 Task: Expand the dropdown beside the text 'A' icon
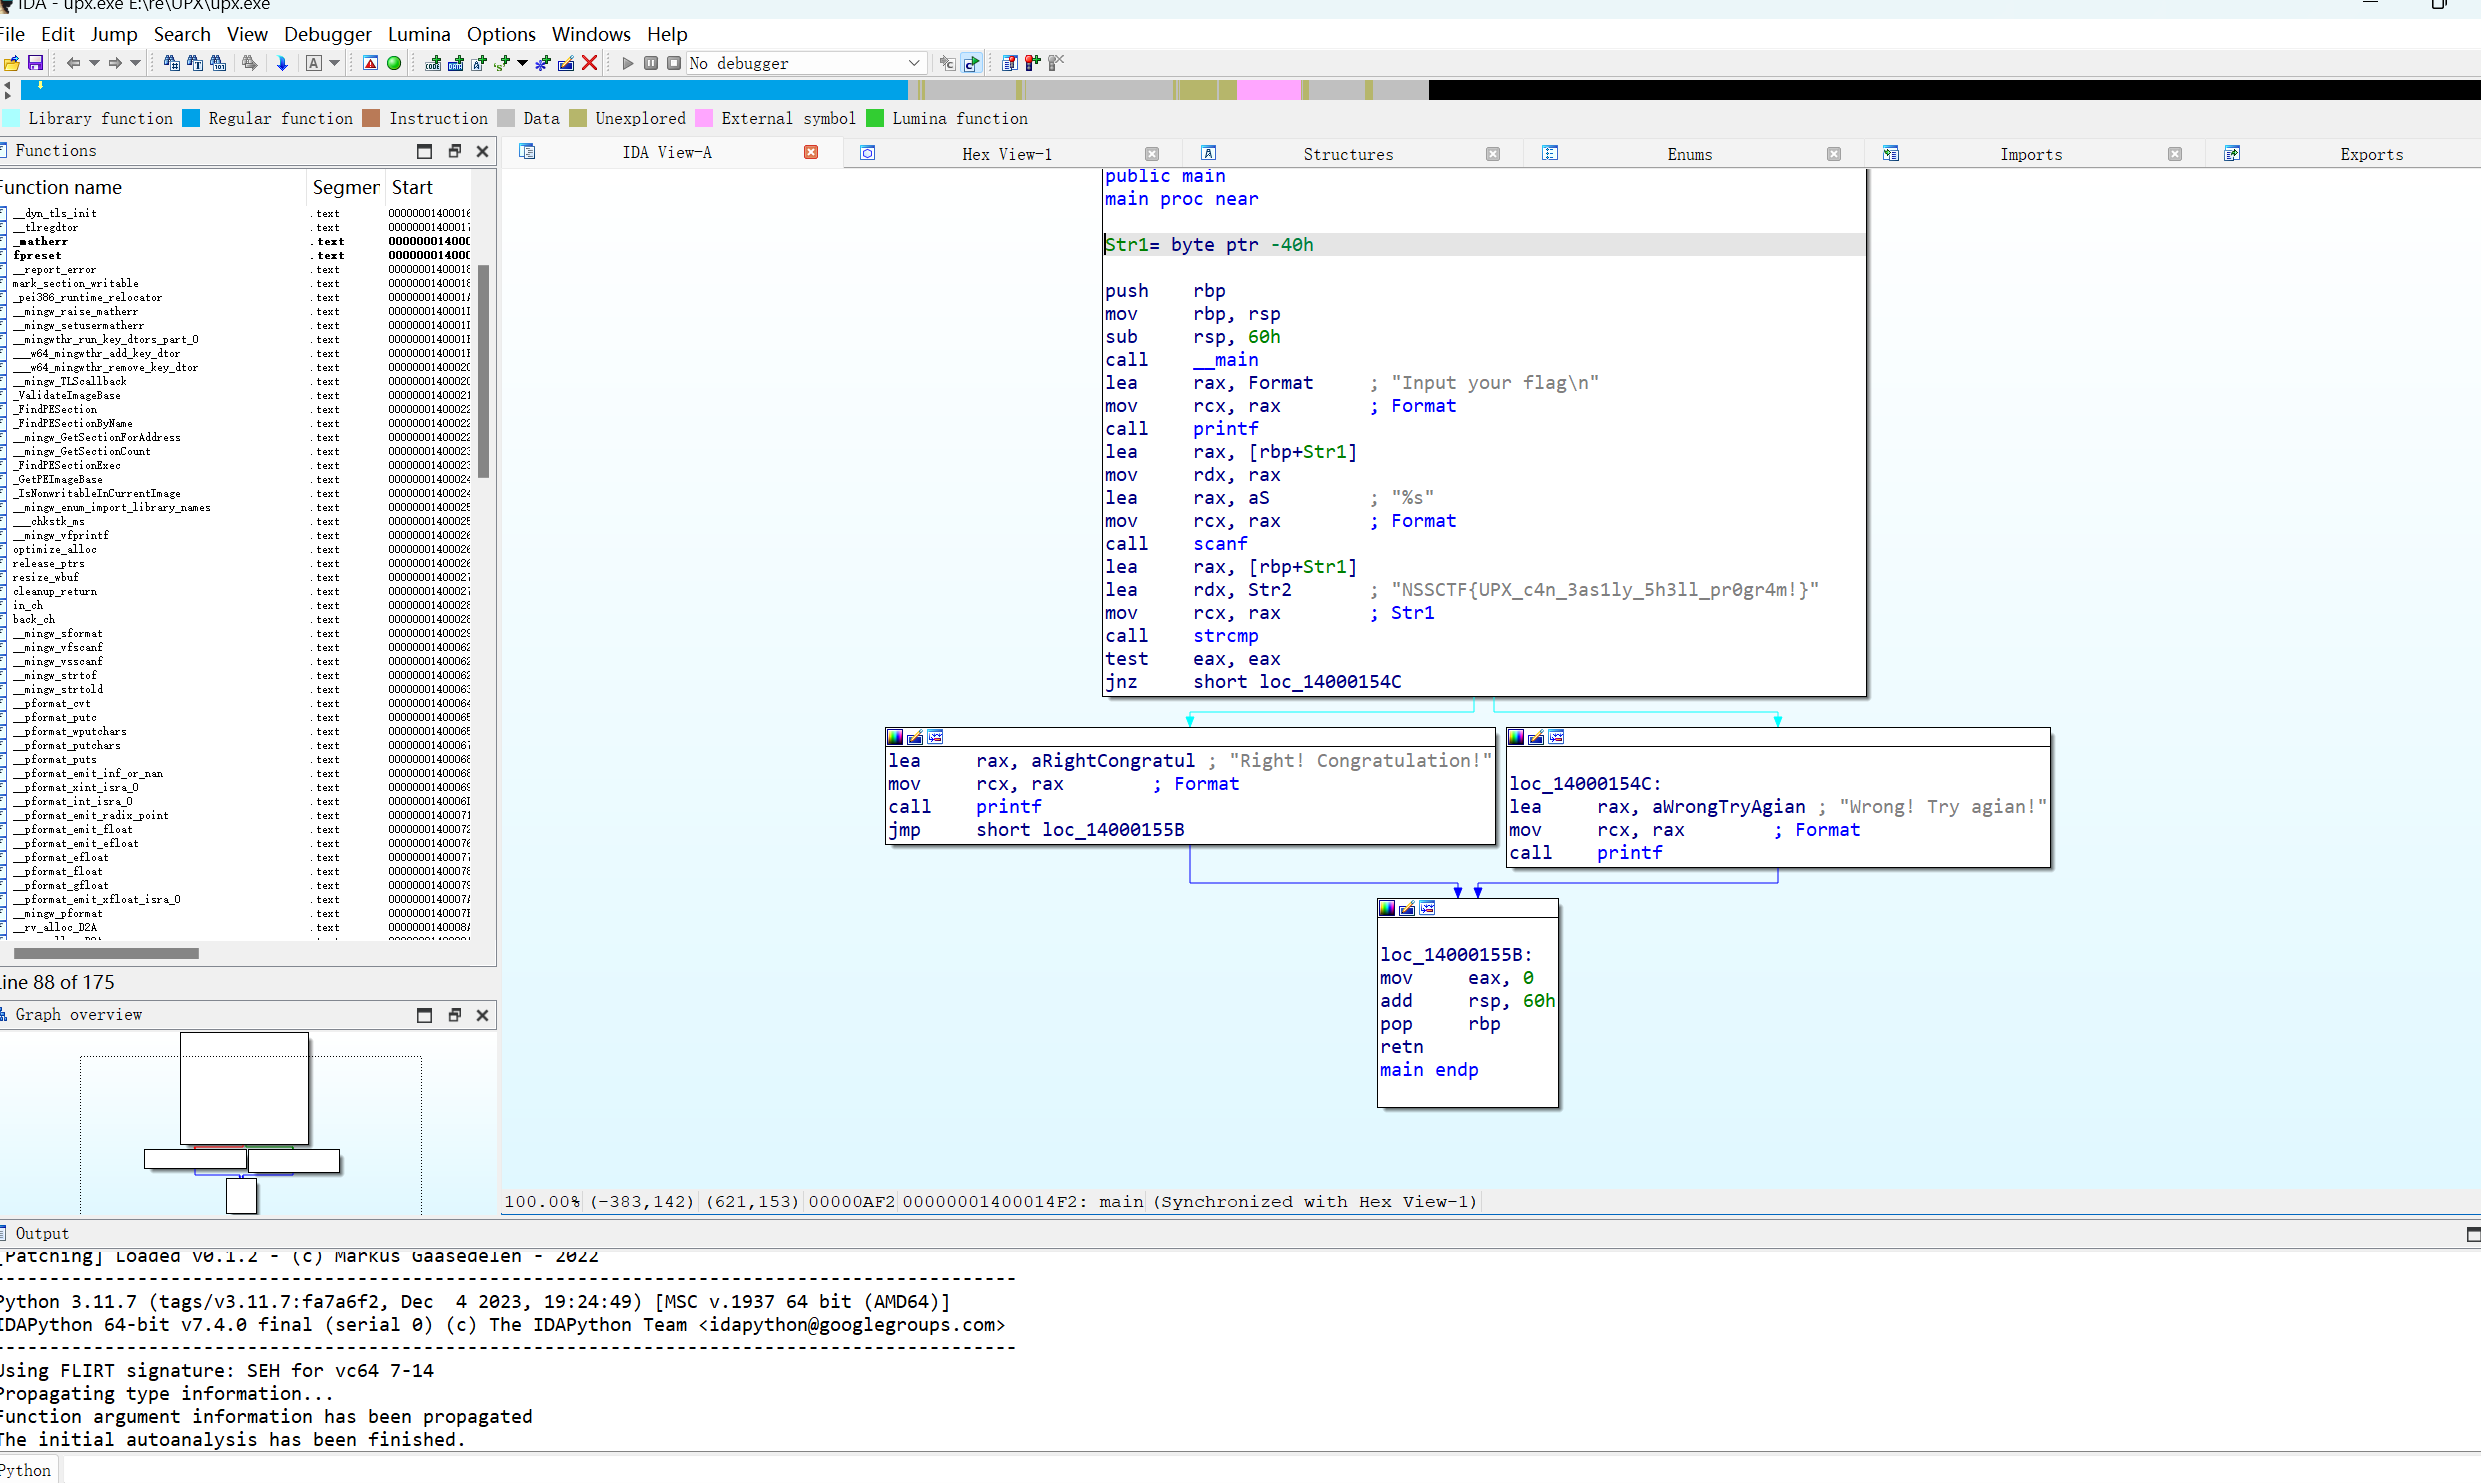pos(335,63)
